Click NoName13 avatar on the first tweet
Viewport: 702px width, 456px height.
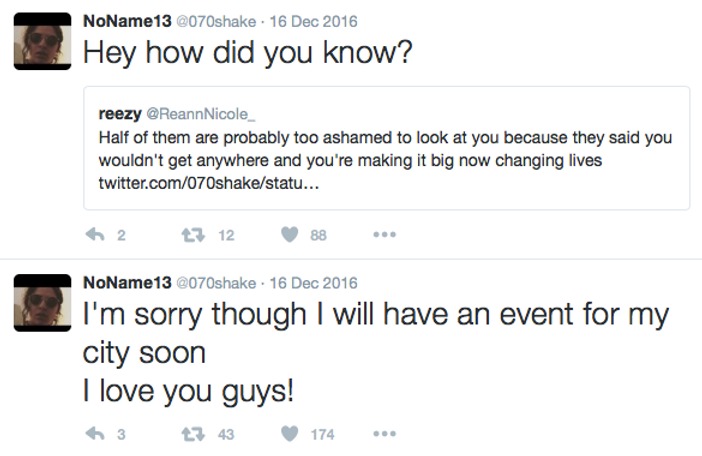click(x=40, y=43)
